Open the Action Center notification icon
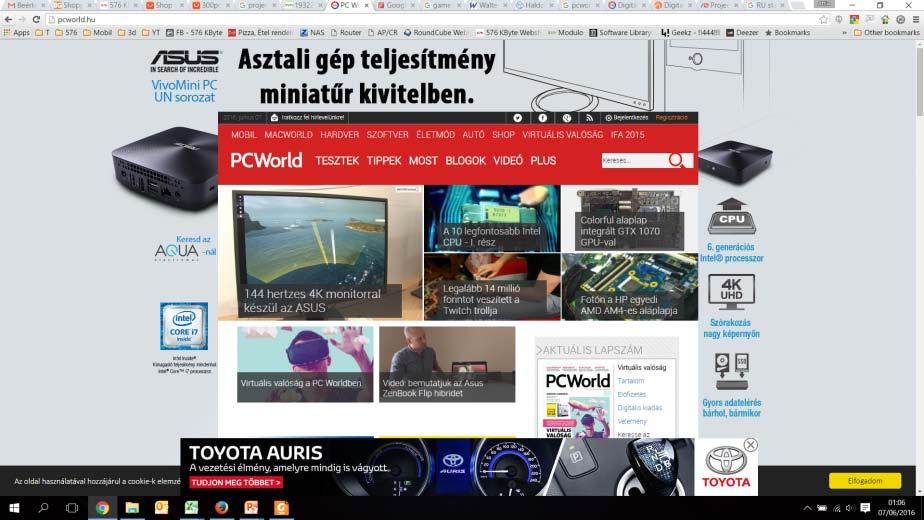This screenshot has height=520, width=924. (865, 508)
